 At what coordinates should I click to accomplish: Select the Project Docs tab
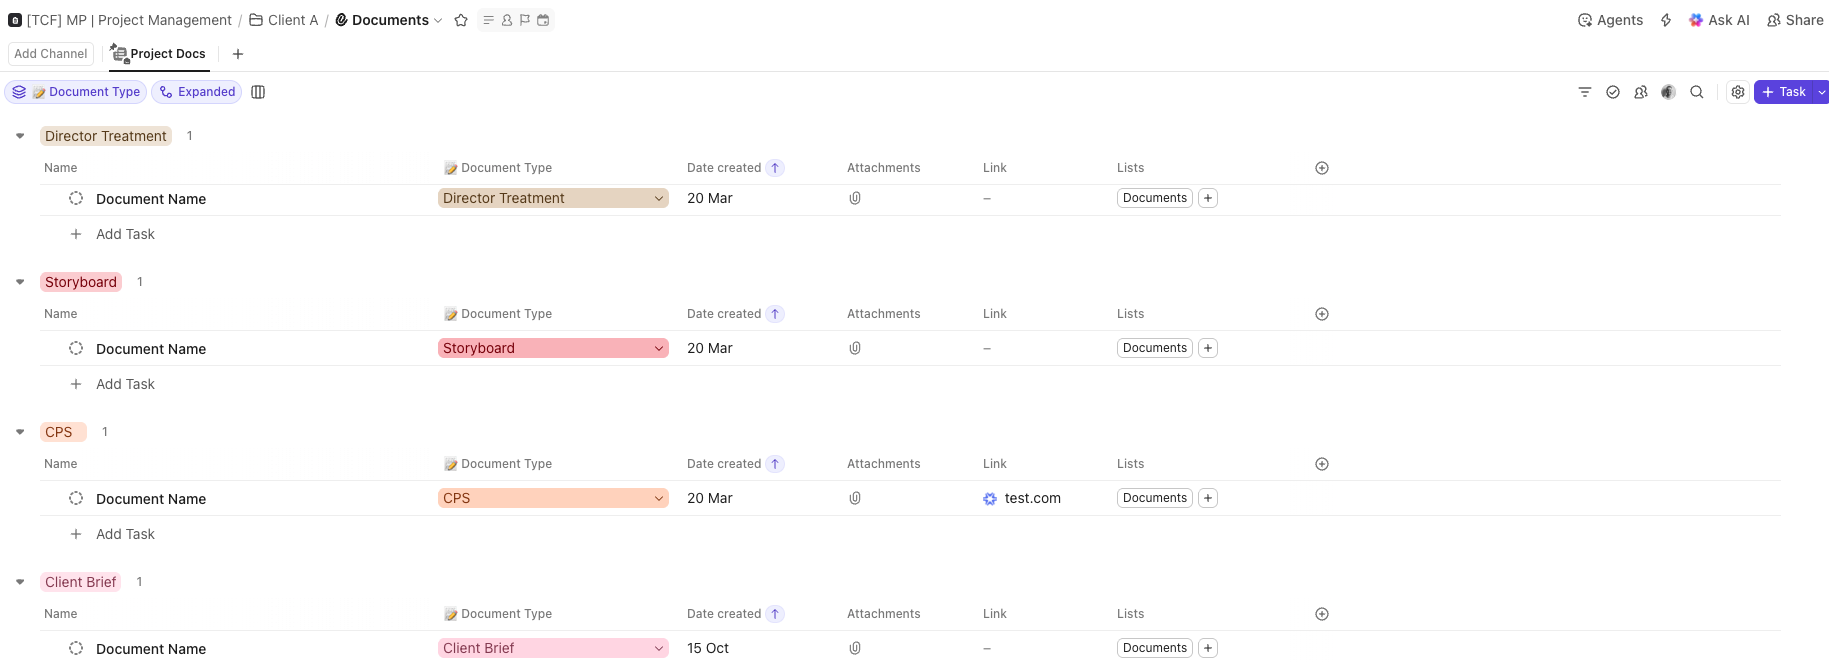click(159, 54)
